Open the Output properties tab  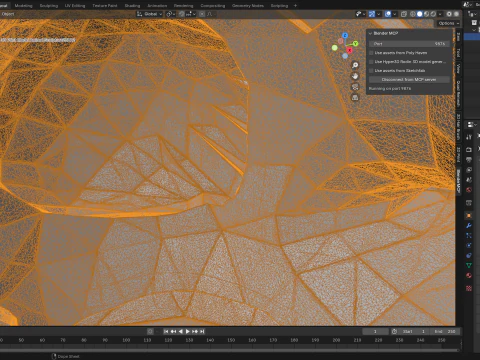pos(469,160)
